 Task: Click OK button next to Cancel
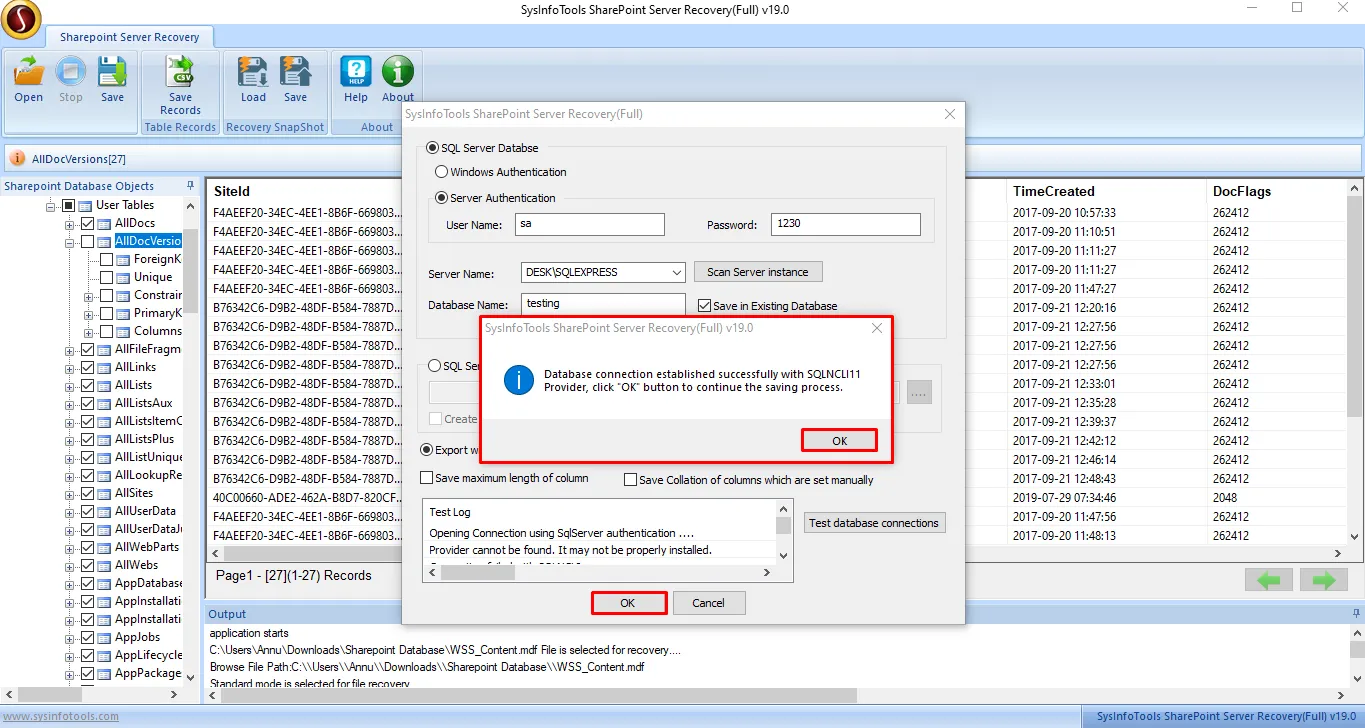pyautogui.click(x=628, y=603)
